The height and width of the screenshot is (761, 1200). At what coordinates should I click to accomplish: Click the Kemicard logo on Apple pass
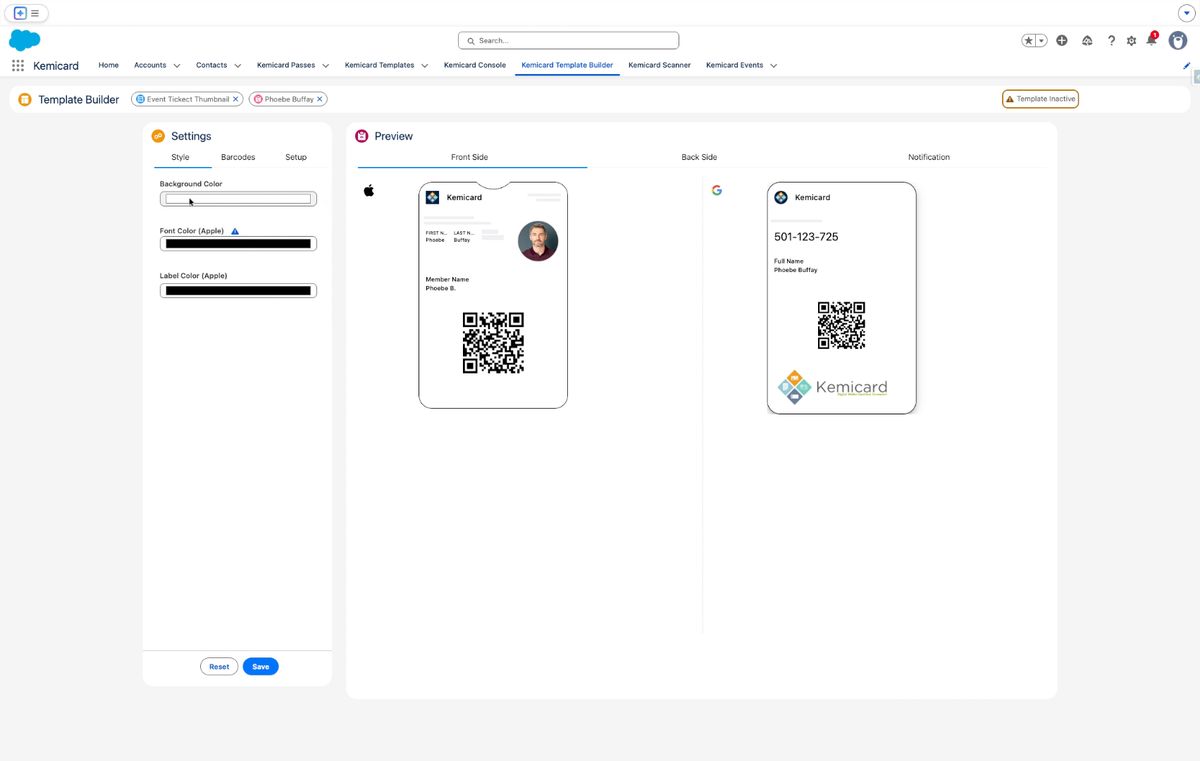(432, 197)
